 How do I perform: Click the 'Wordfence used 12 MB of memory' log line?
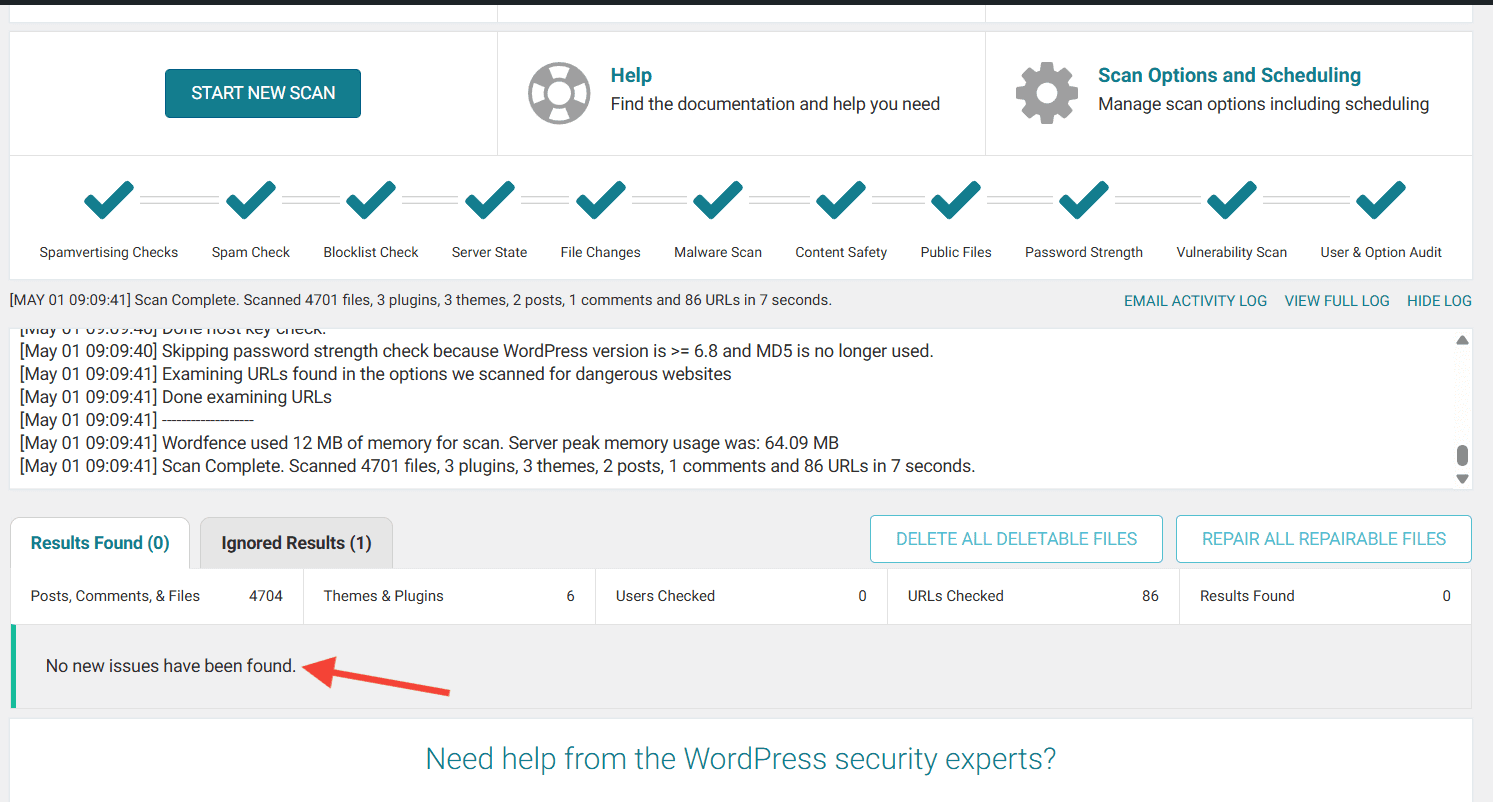[x=429, y=443]
